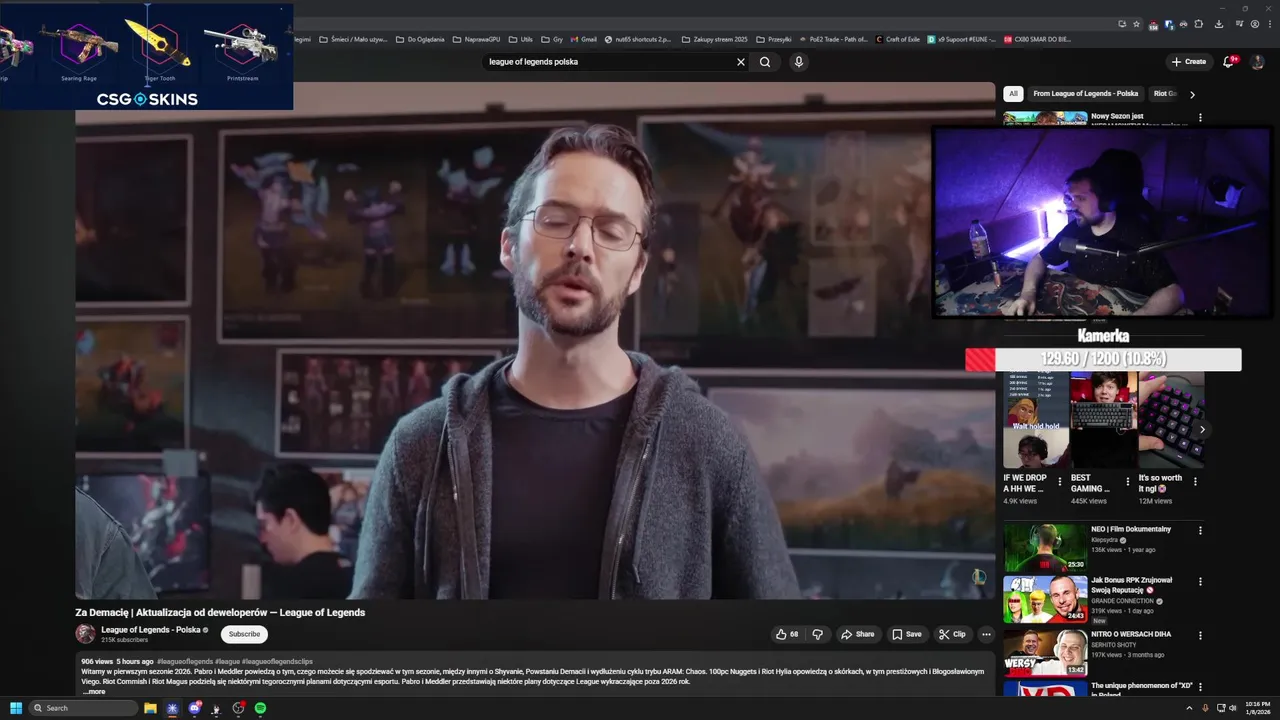Start voice search with the microphone icon
The image size is (1280, 720).
tap(798, 62)
